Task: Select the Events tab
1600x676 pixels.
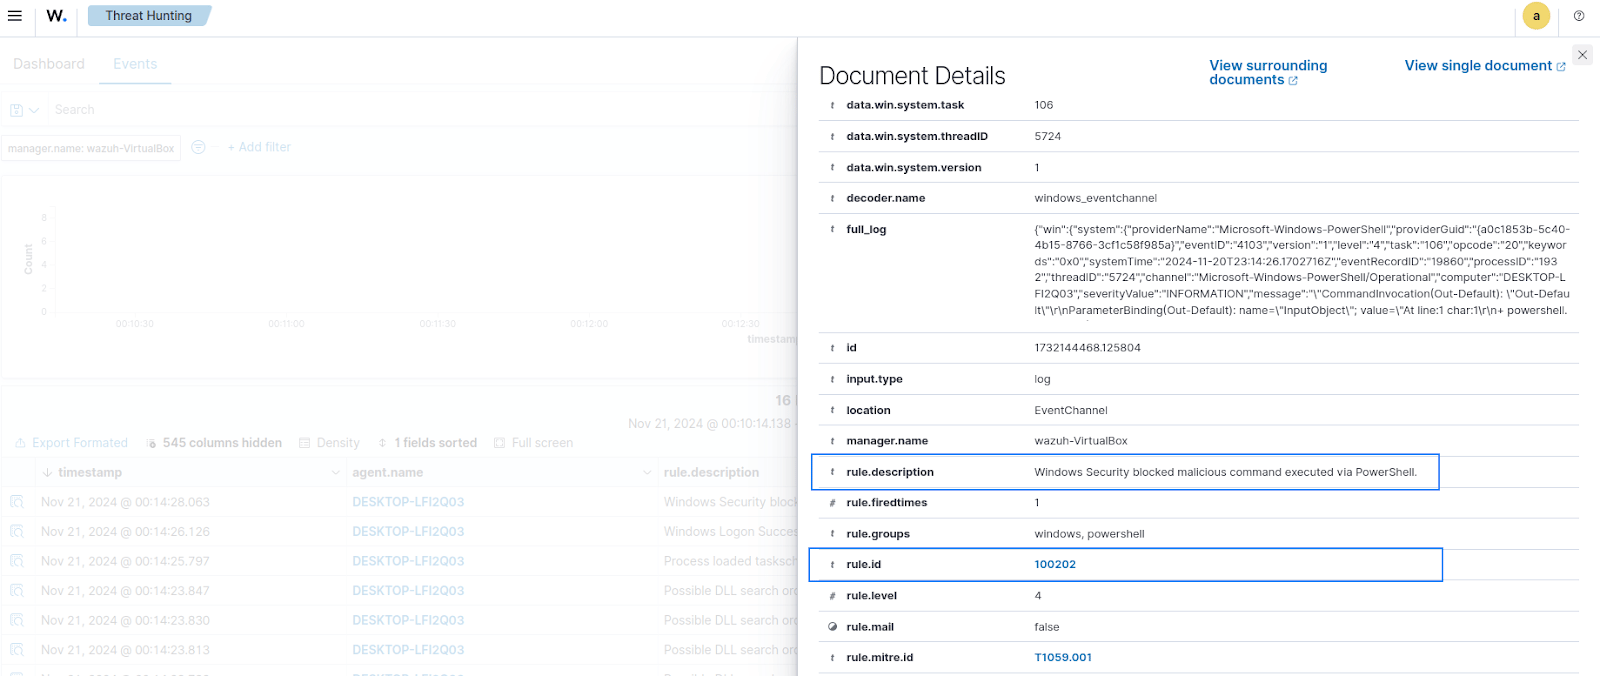Action: point(135,64)
